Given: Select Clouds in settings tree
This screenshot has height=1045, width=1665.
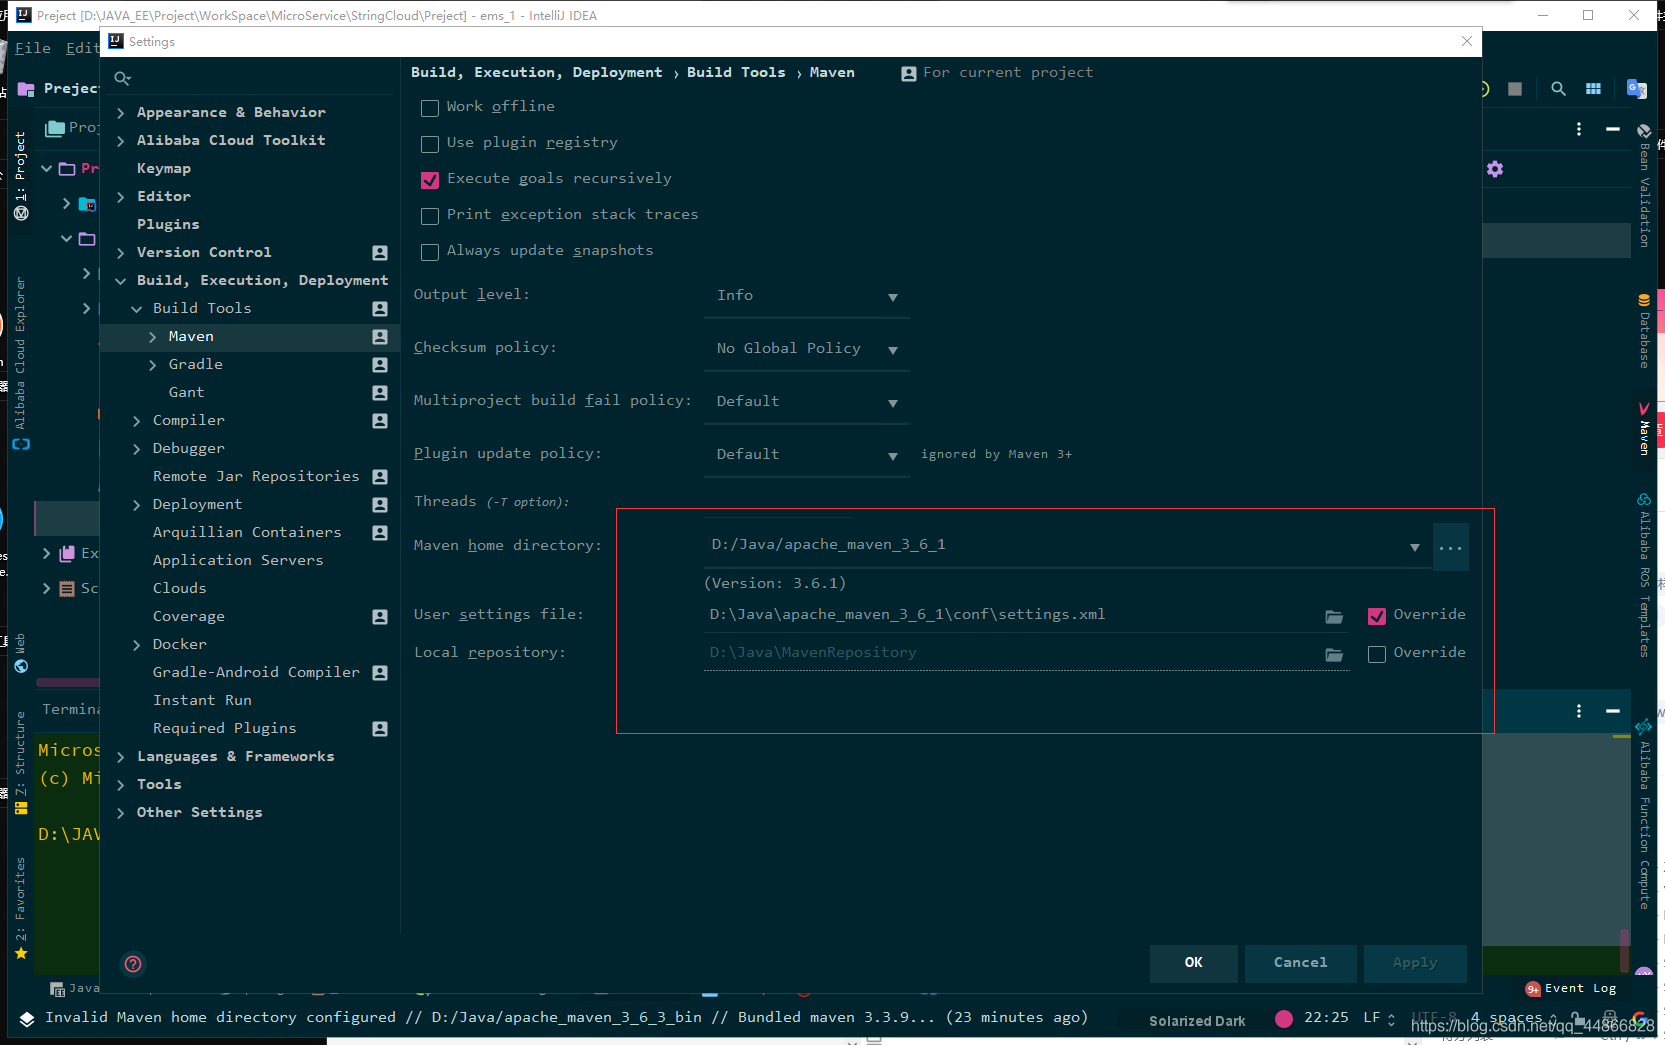Looking at the screenshot, I should point(179,589).
